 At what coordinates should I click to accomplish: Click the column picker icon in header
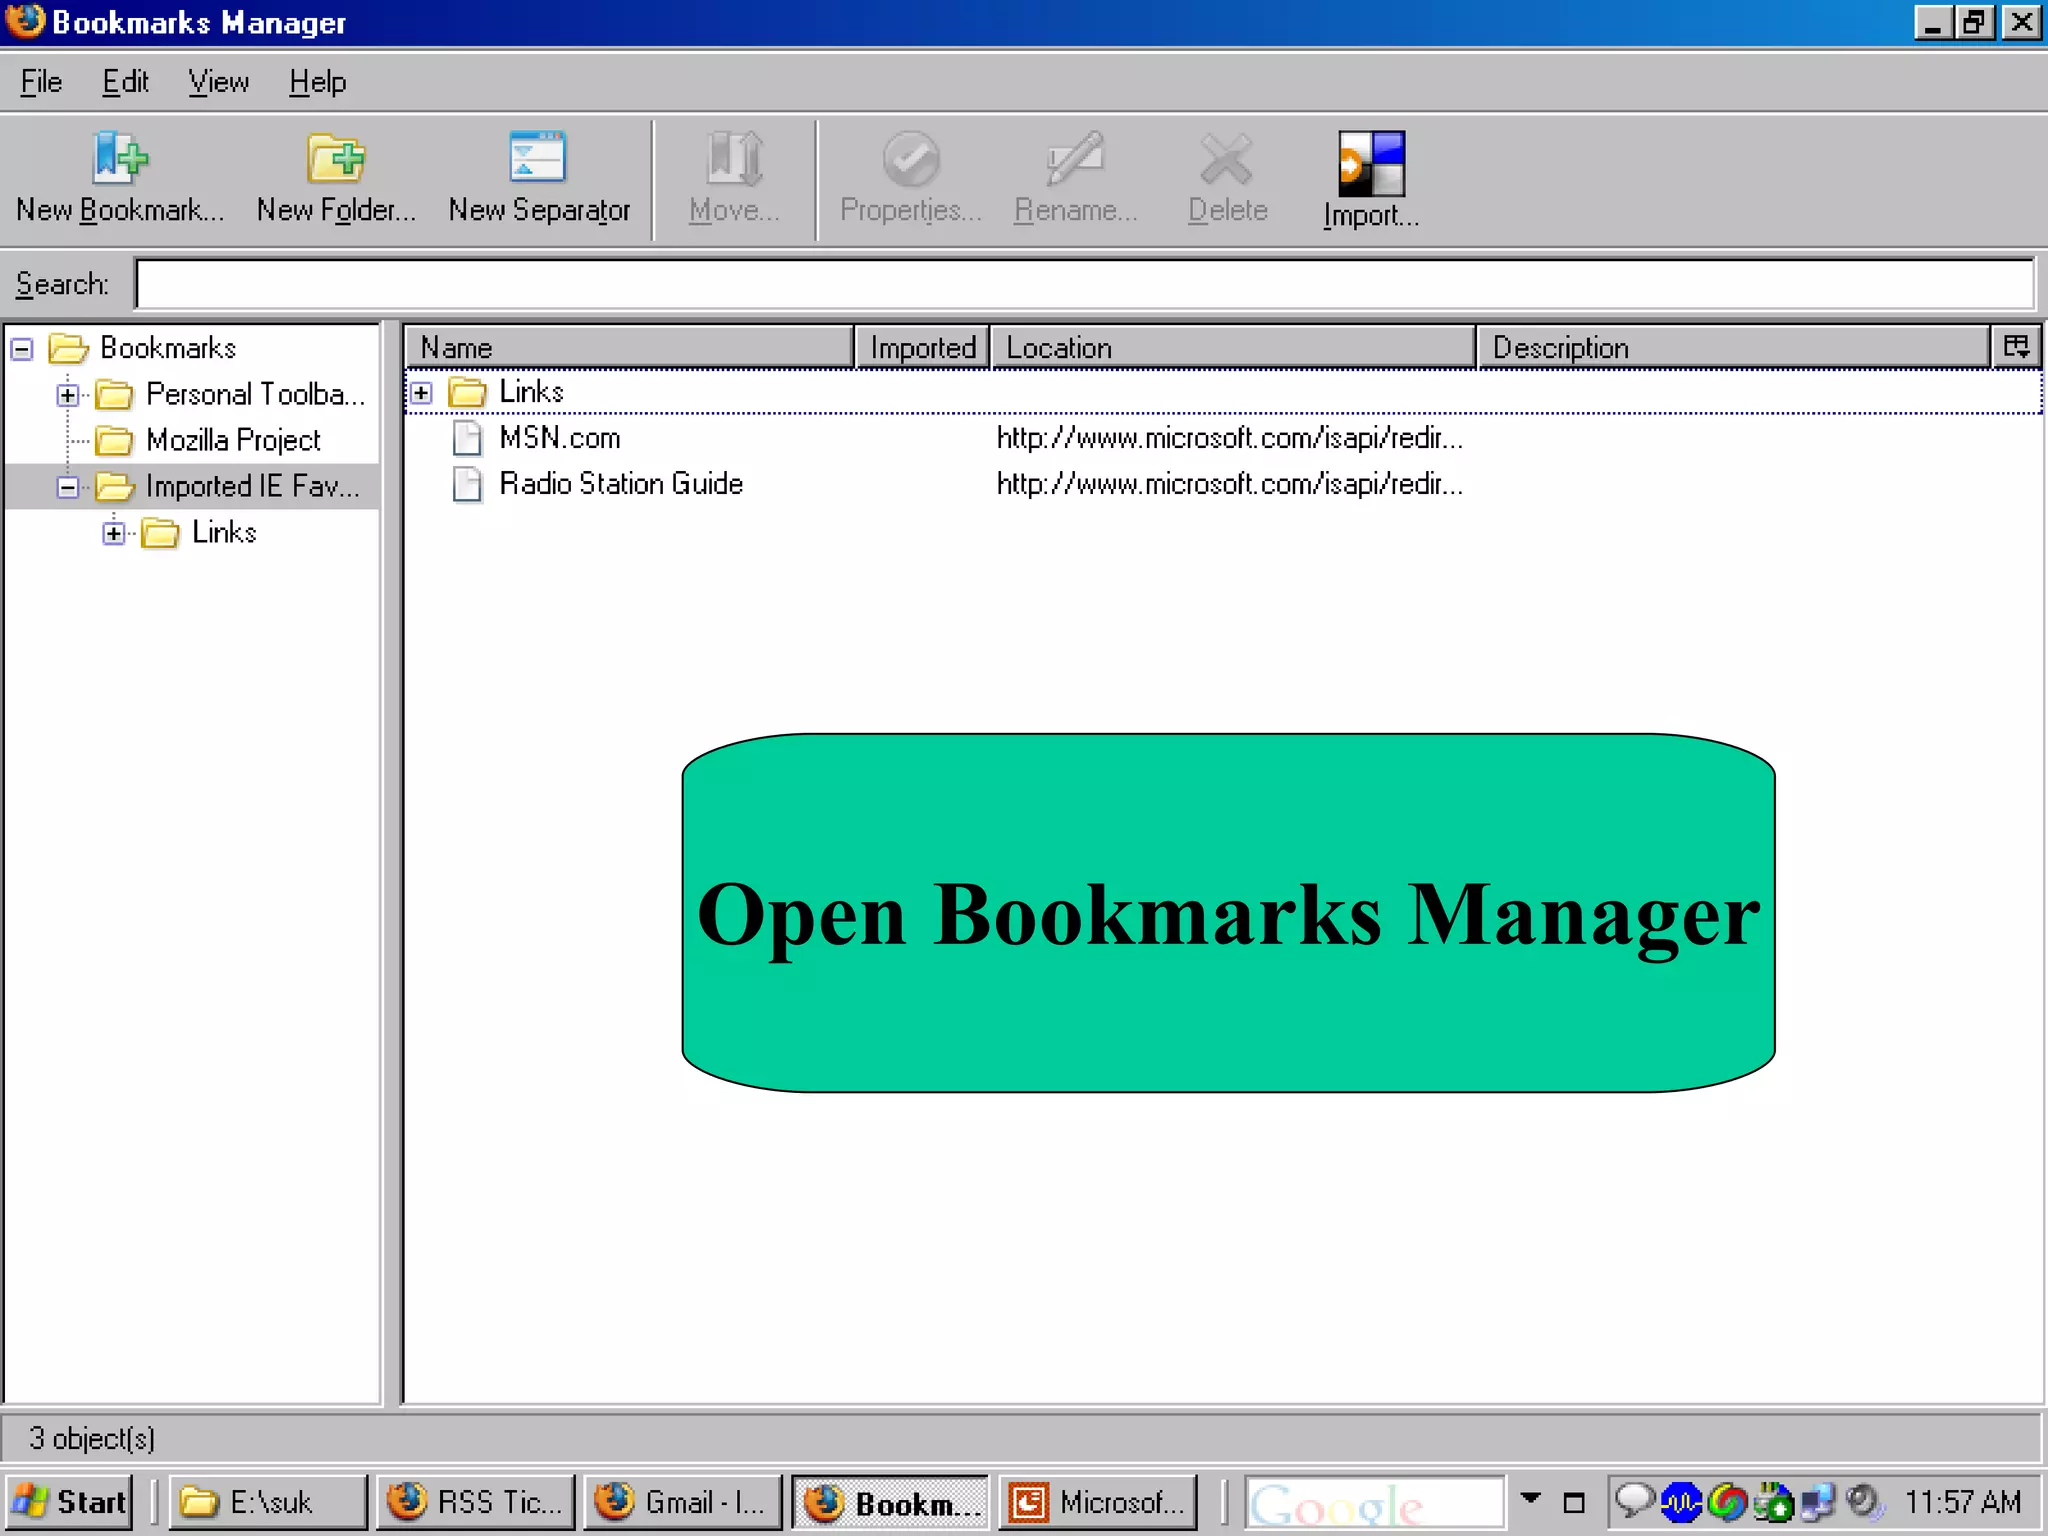pos(2016,347)
